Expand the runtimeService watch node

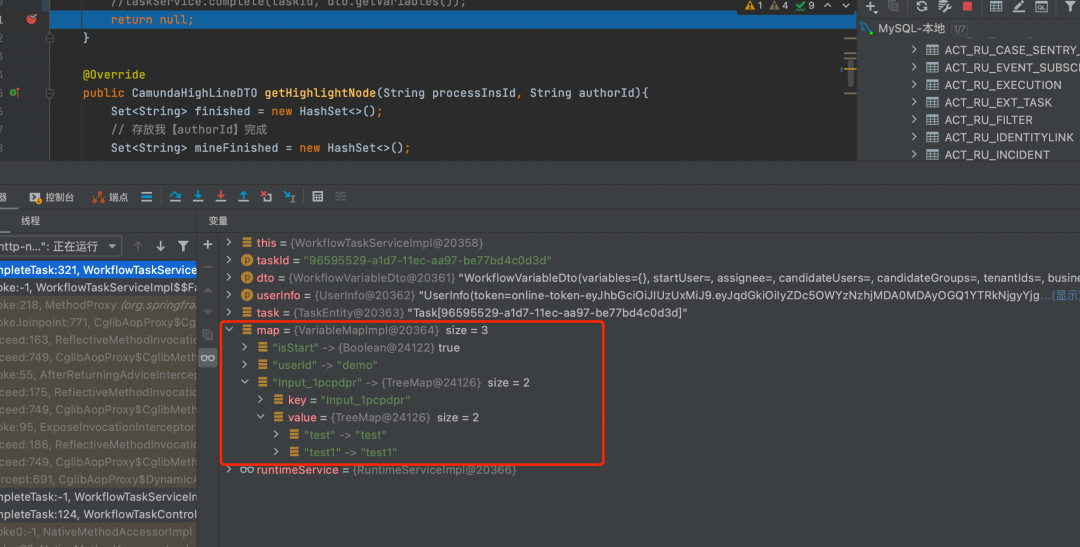(229, 470)
